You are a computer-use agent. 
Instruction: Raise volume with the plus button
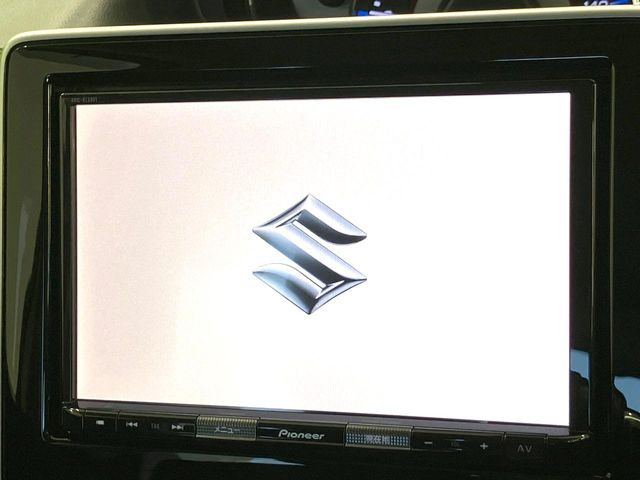484,446
